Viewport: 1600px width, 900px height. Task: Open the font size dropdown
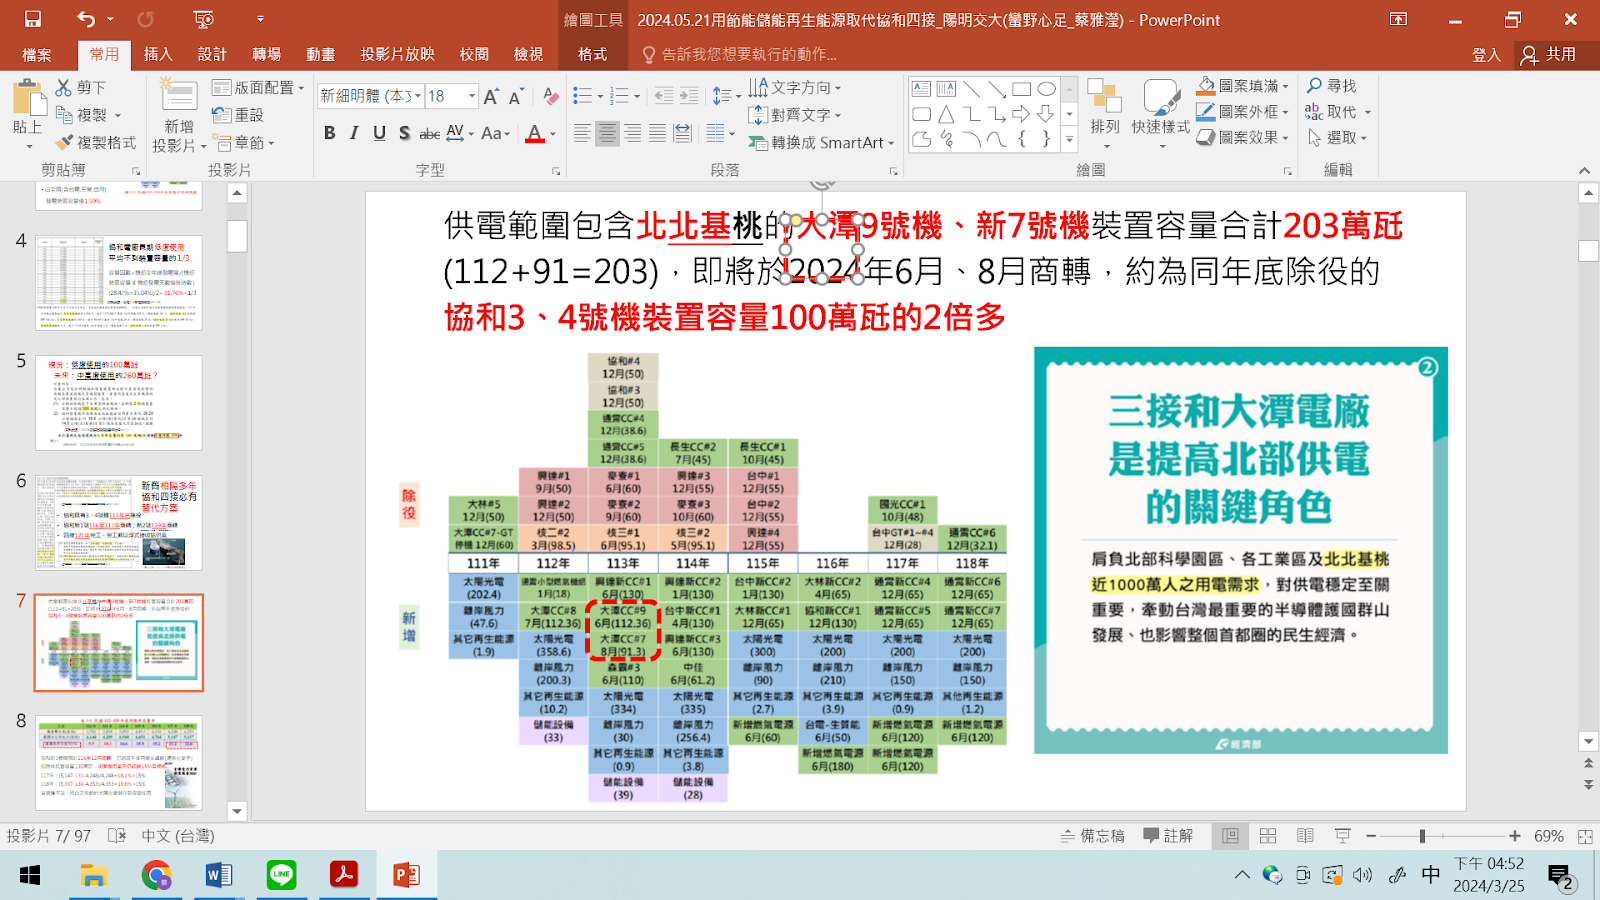tap(472, 96)
